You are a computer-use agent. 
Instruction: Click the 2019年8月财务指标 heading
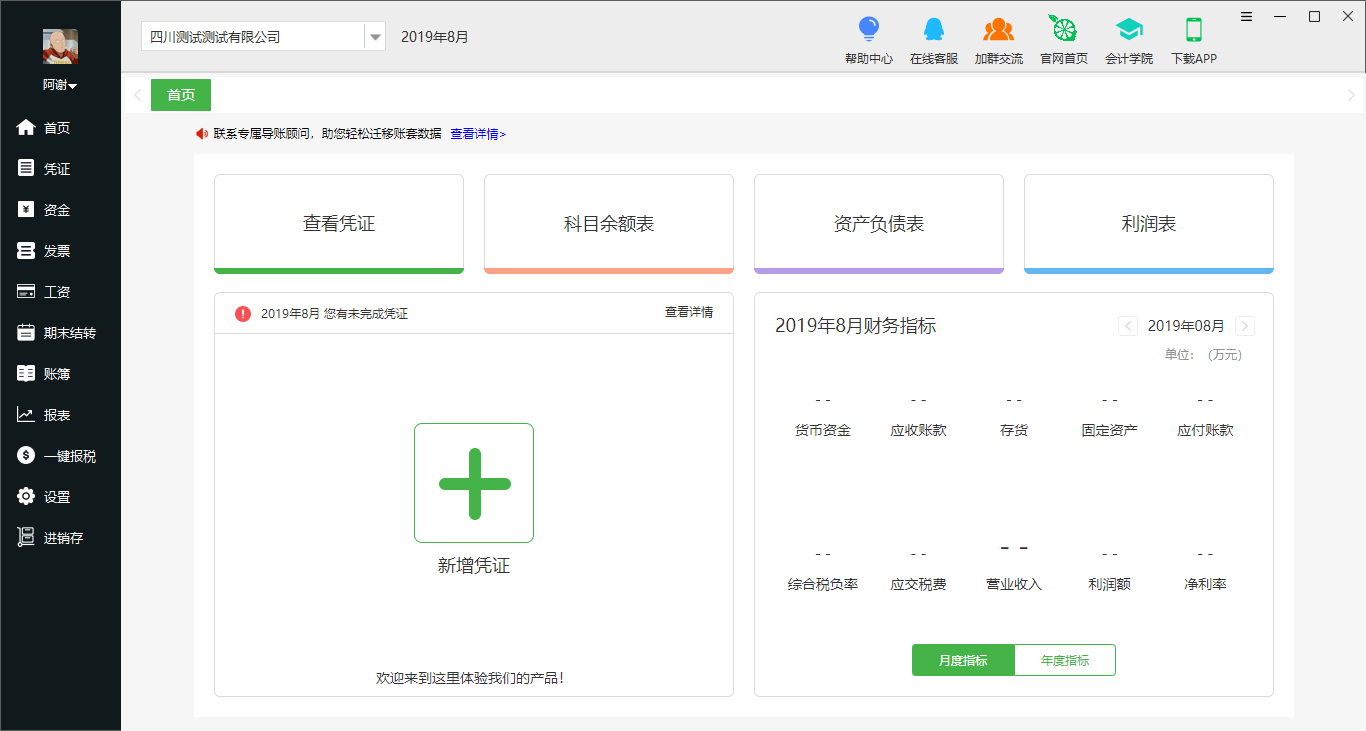coord(856,326)
